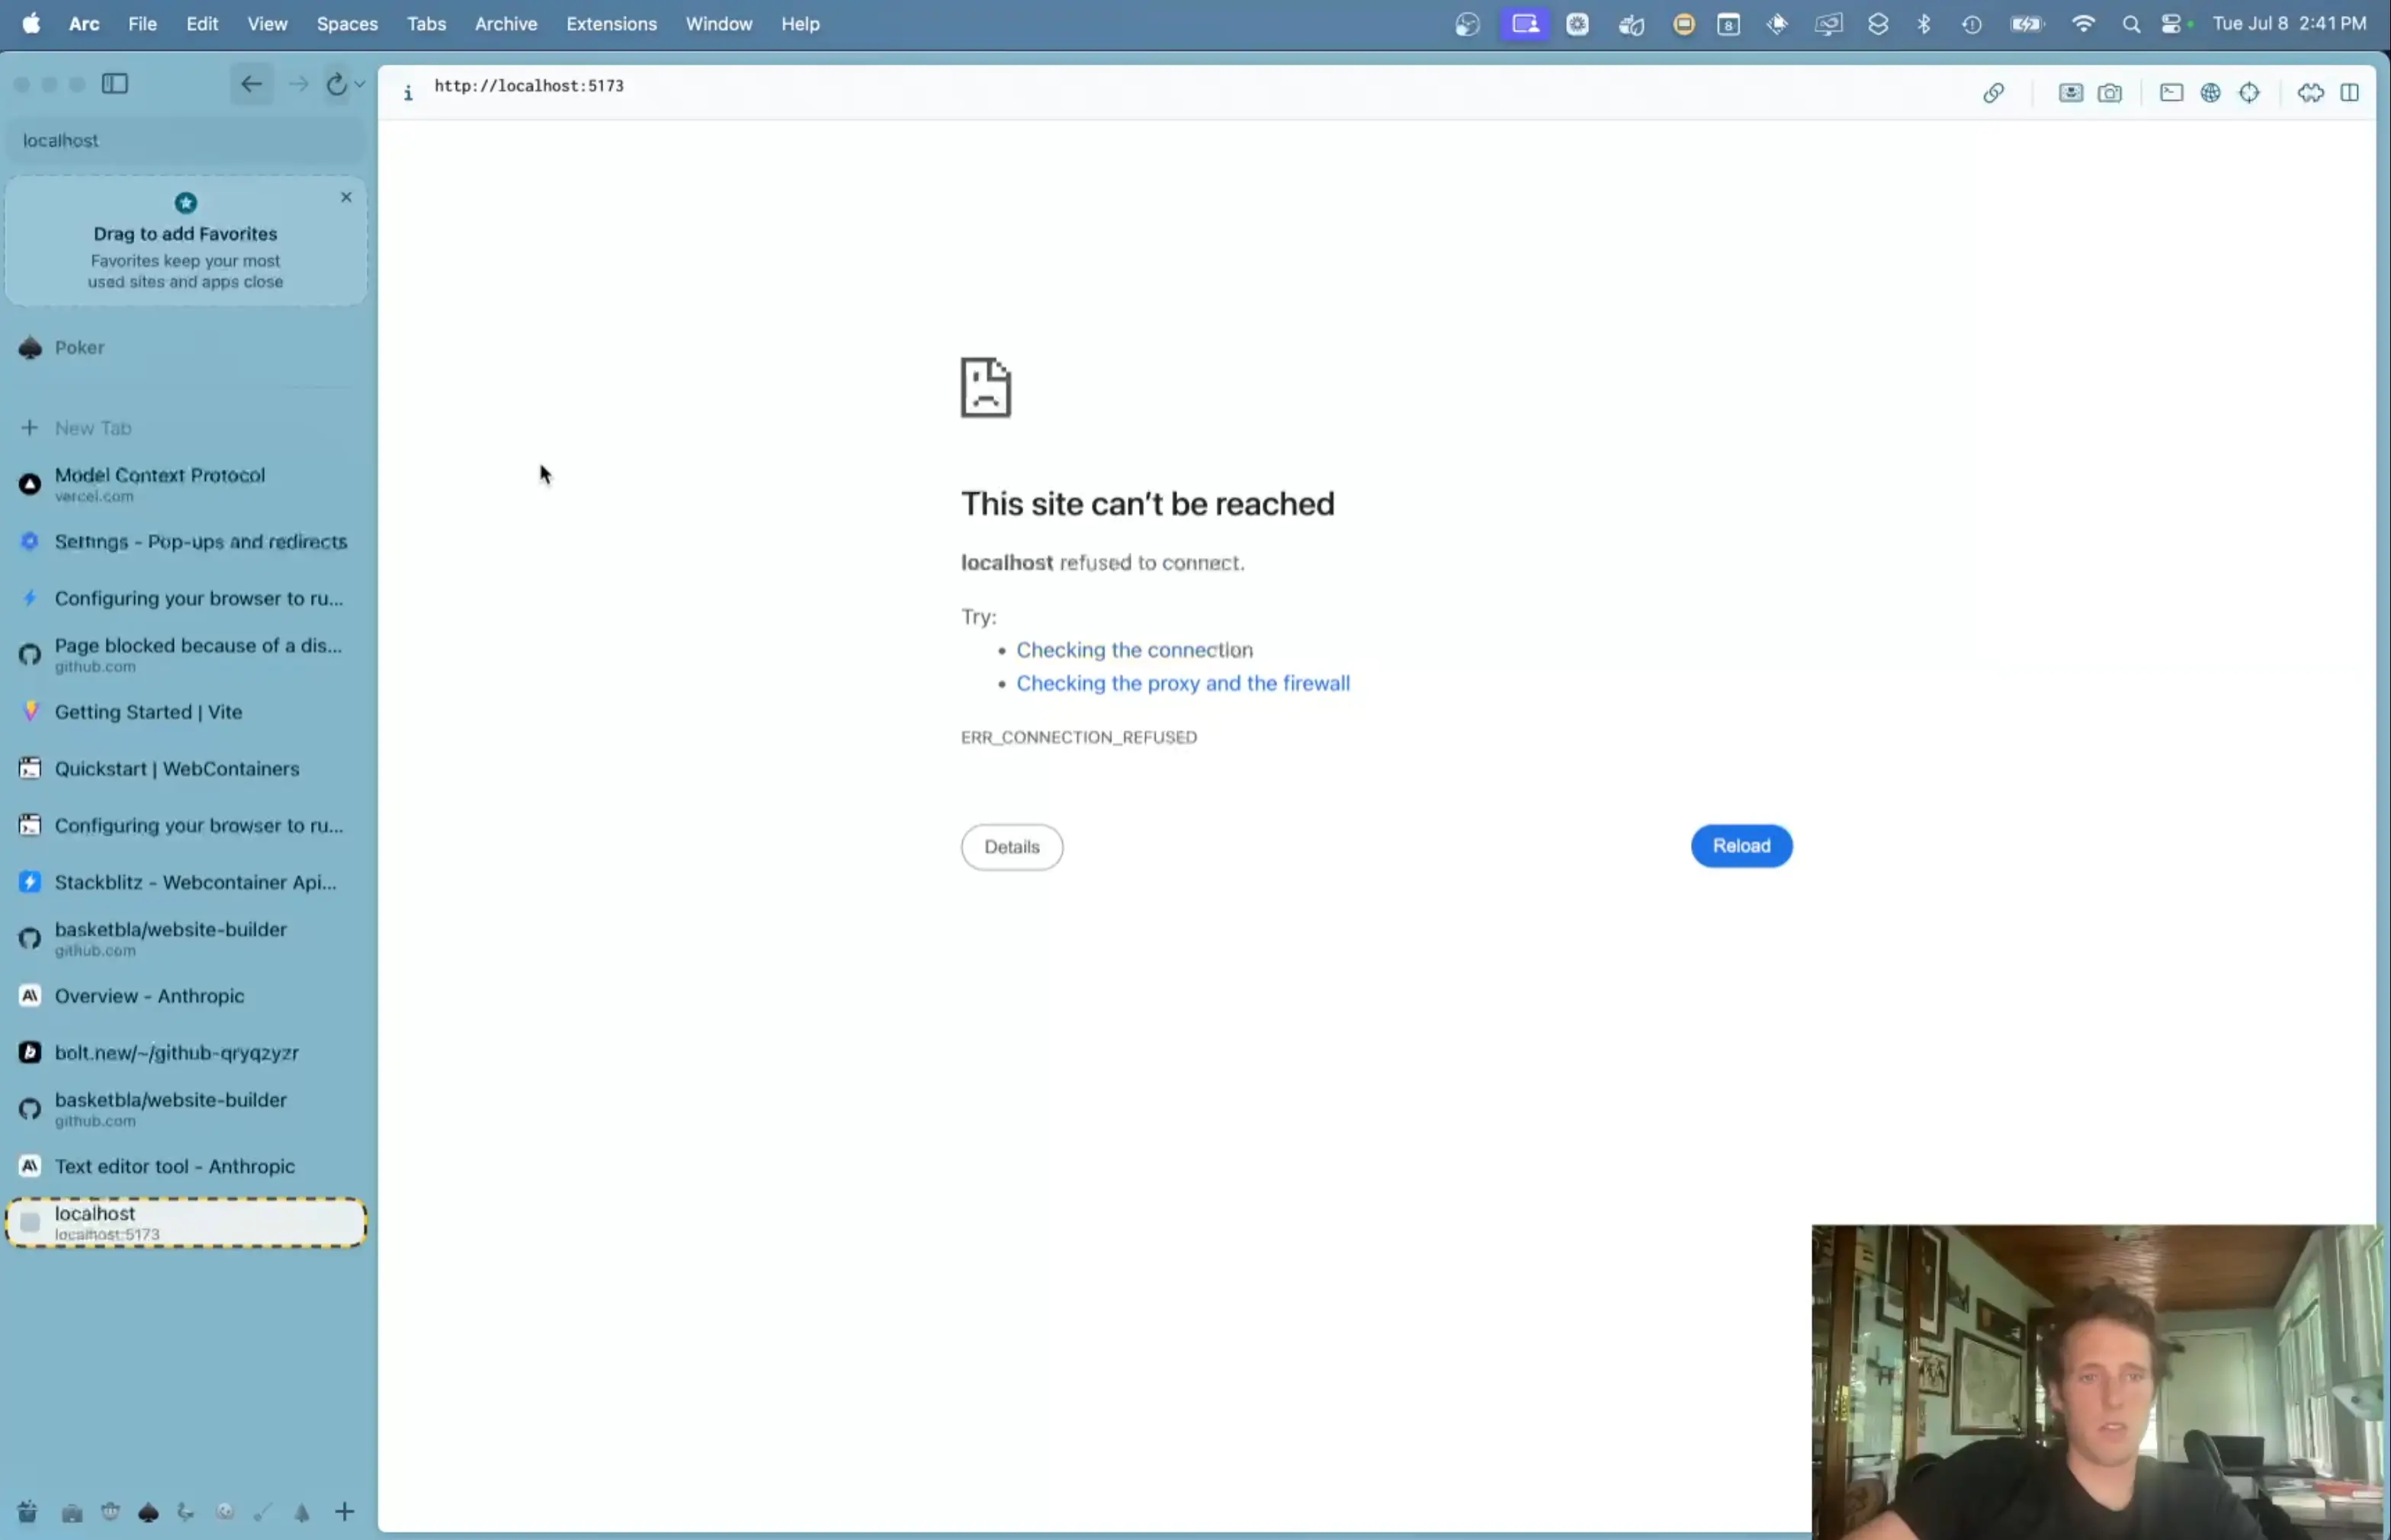Click the site info icon beside URL

tap(408, 93)
